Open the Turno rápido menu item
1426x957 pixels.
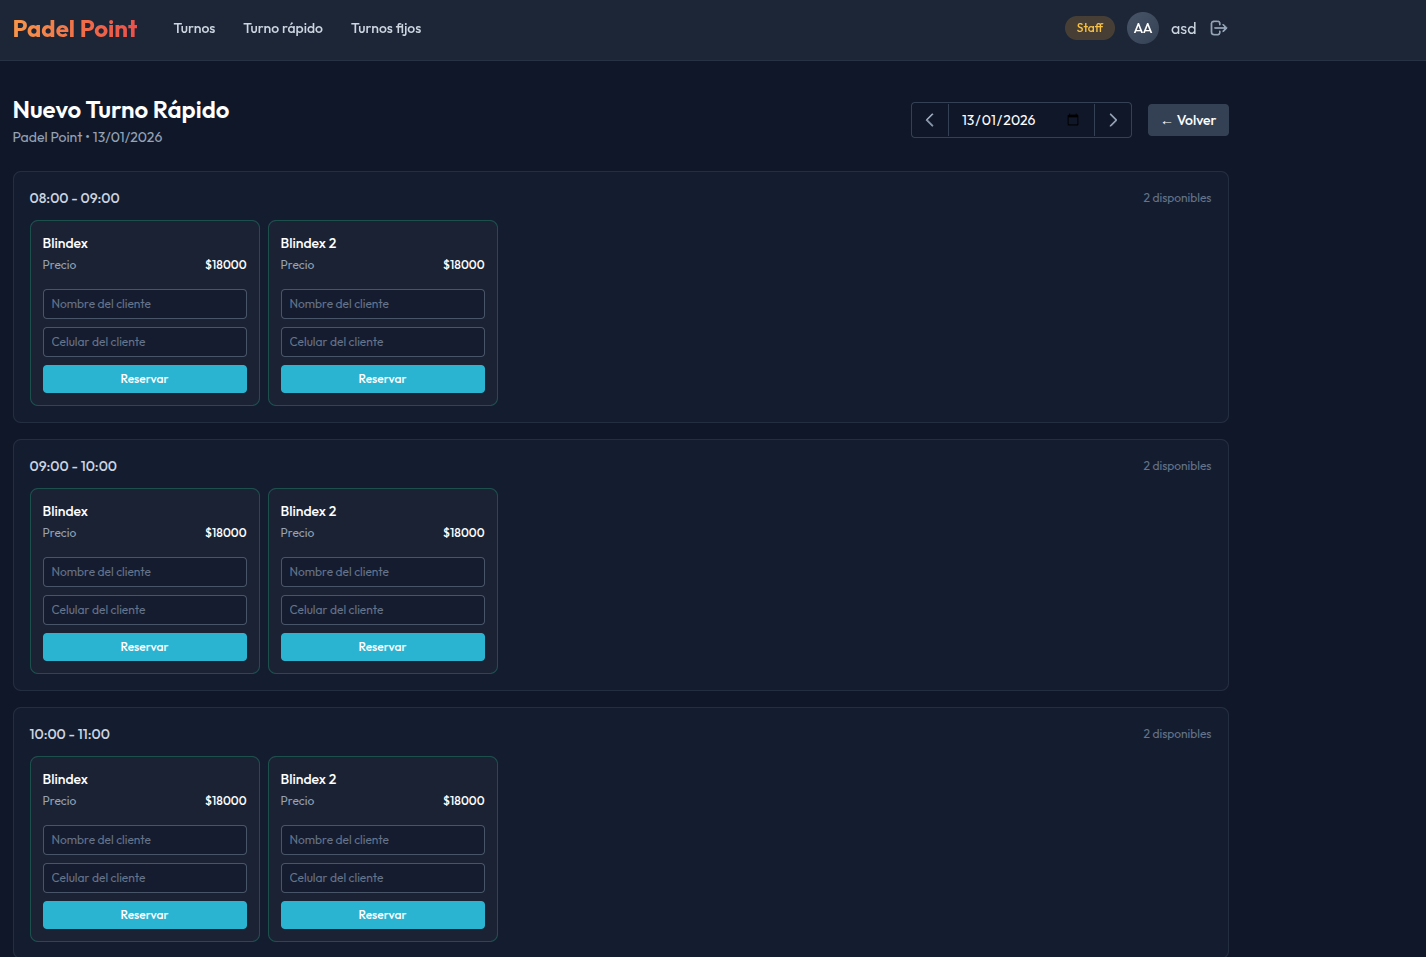[x=283, y=28]
